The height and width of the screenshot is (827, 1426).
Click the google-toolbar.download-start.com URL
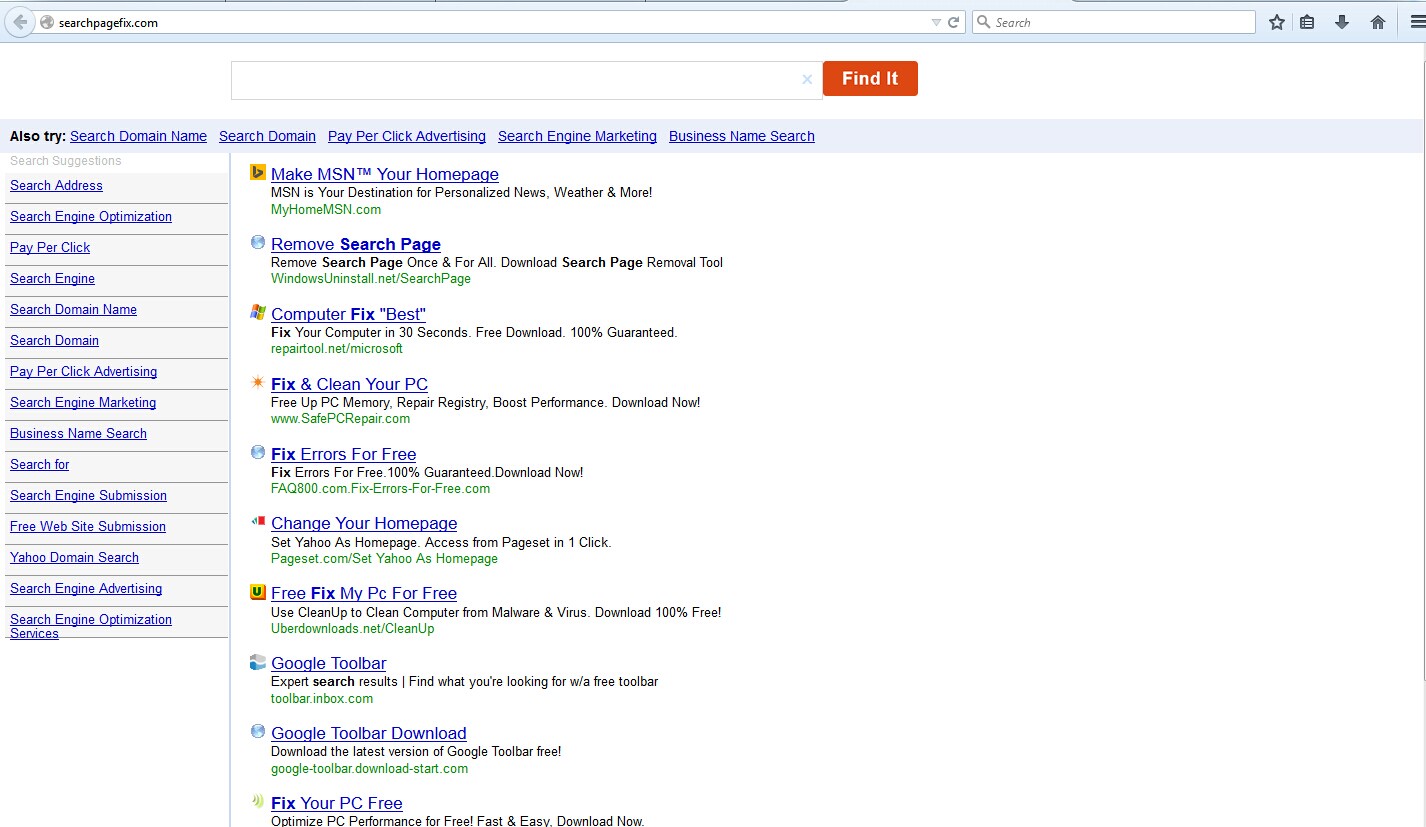(369, 769)
